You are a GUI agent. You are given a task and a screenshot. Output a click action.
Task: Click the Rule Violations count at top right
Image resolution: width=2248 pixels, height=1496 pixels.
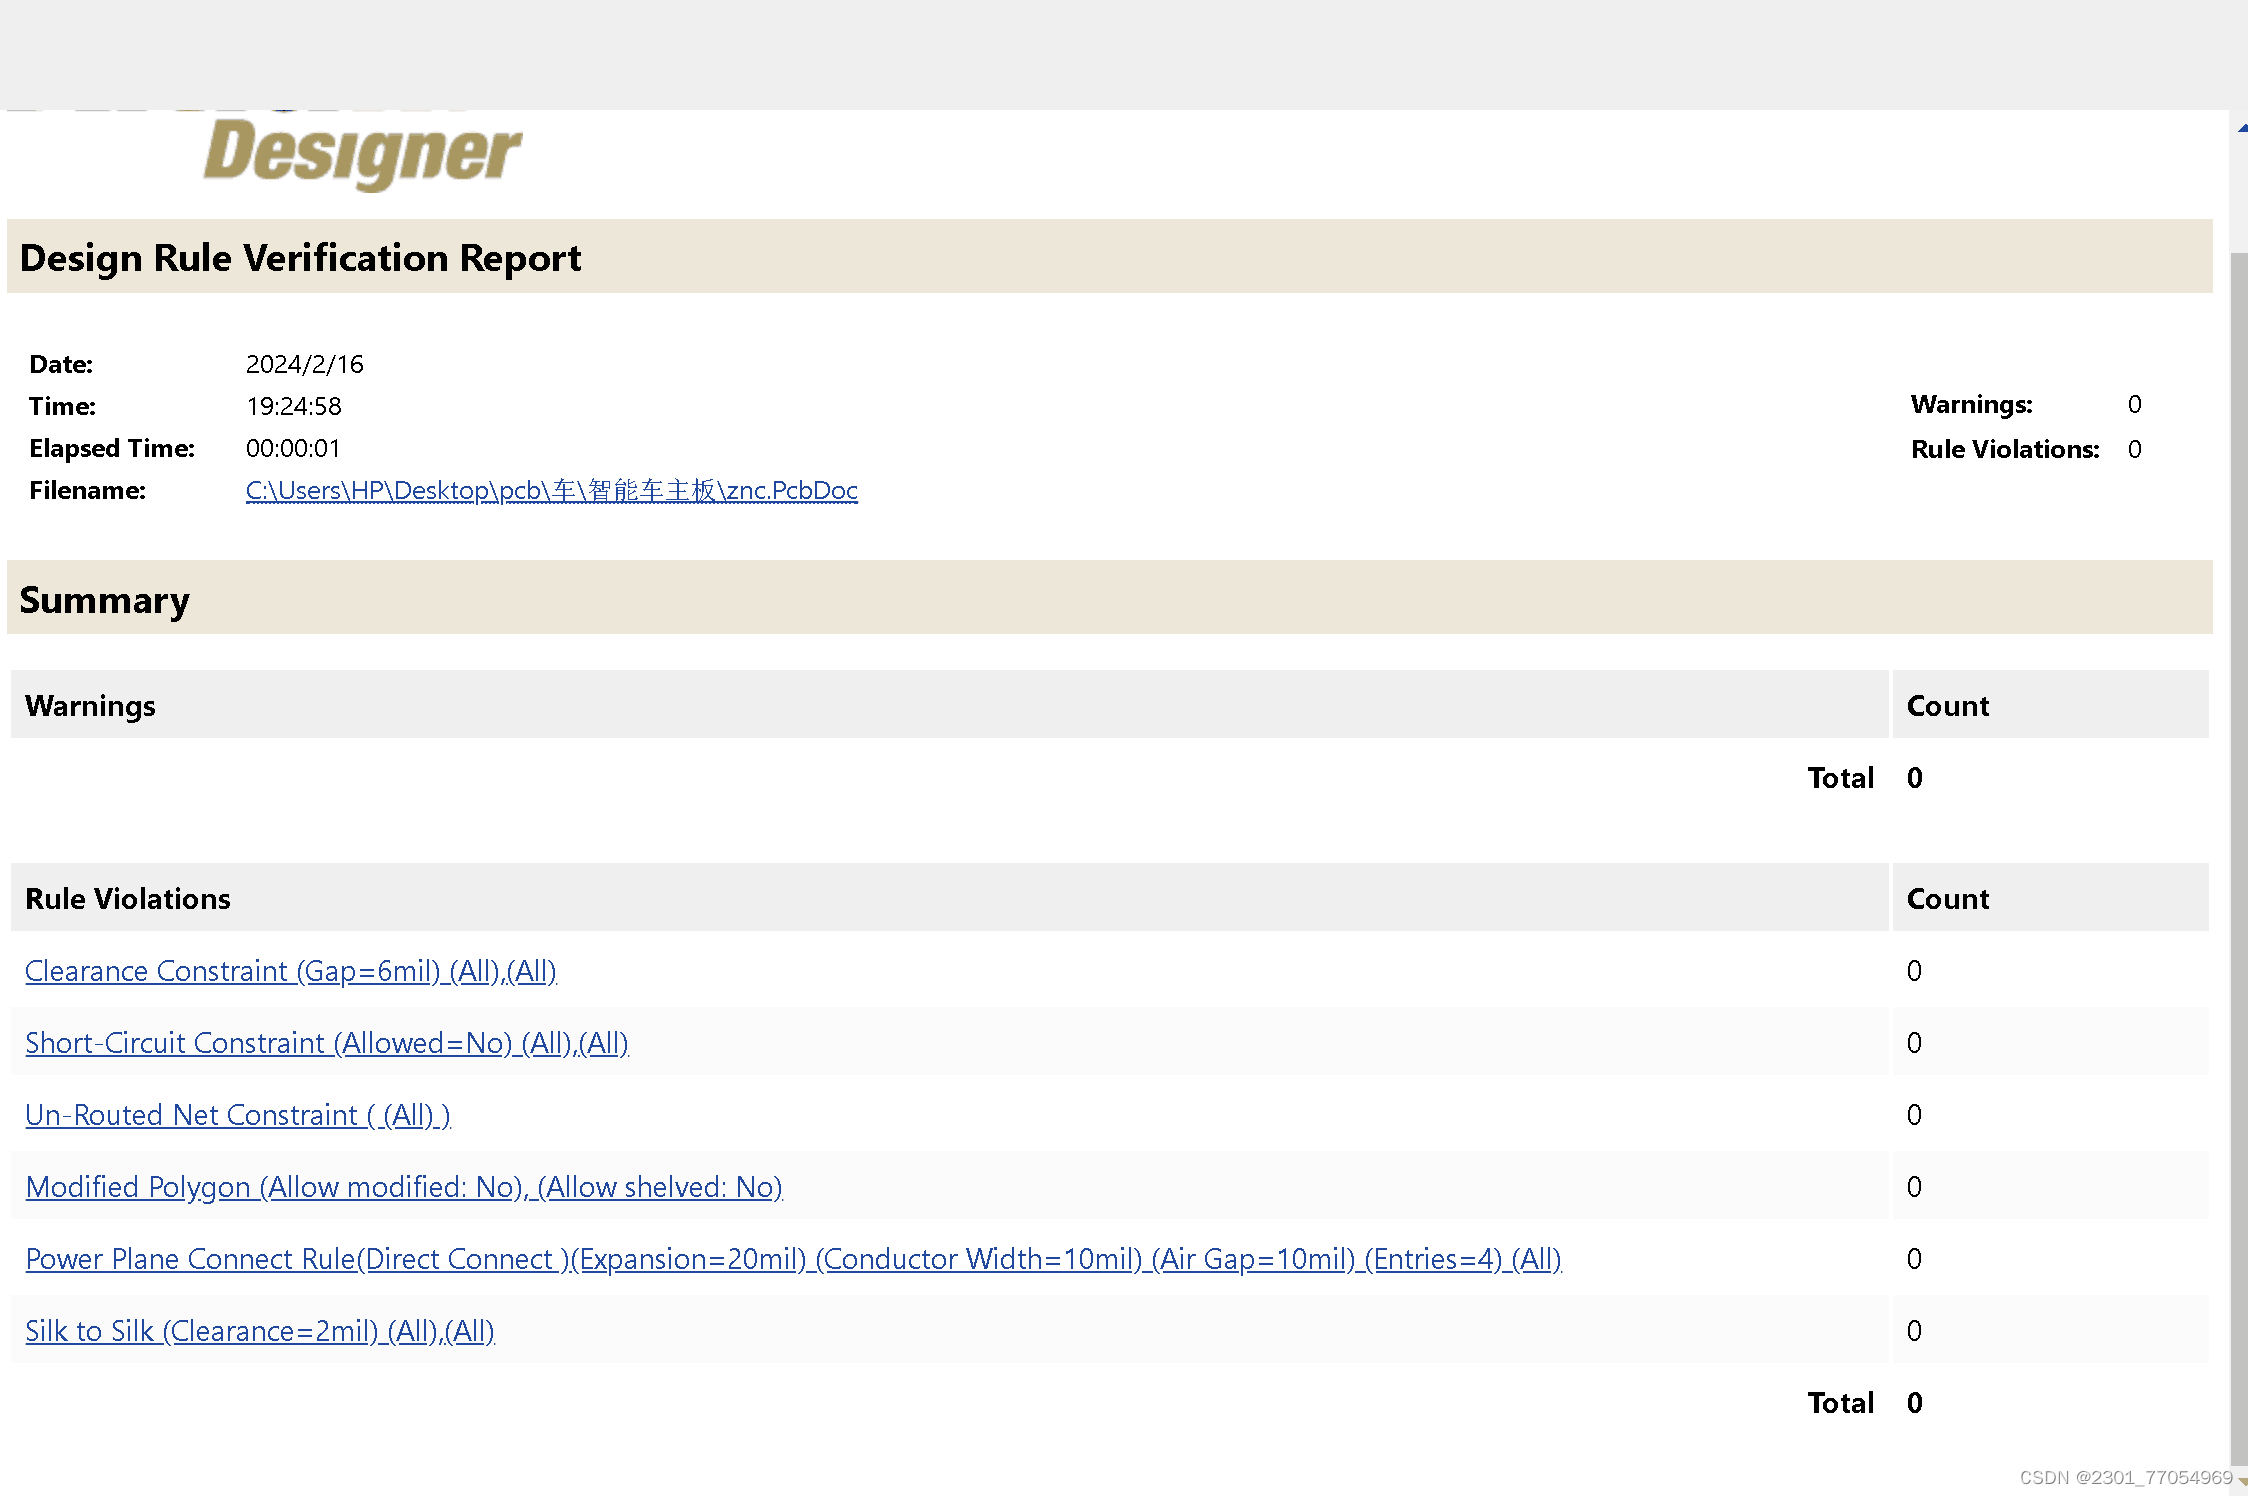point(2134,449)
